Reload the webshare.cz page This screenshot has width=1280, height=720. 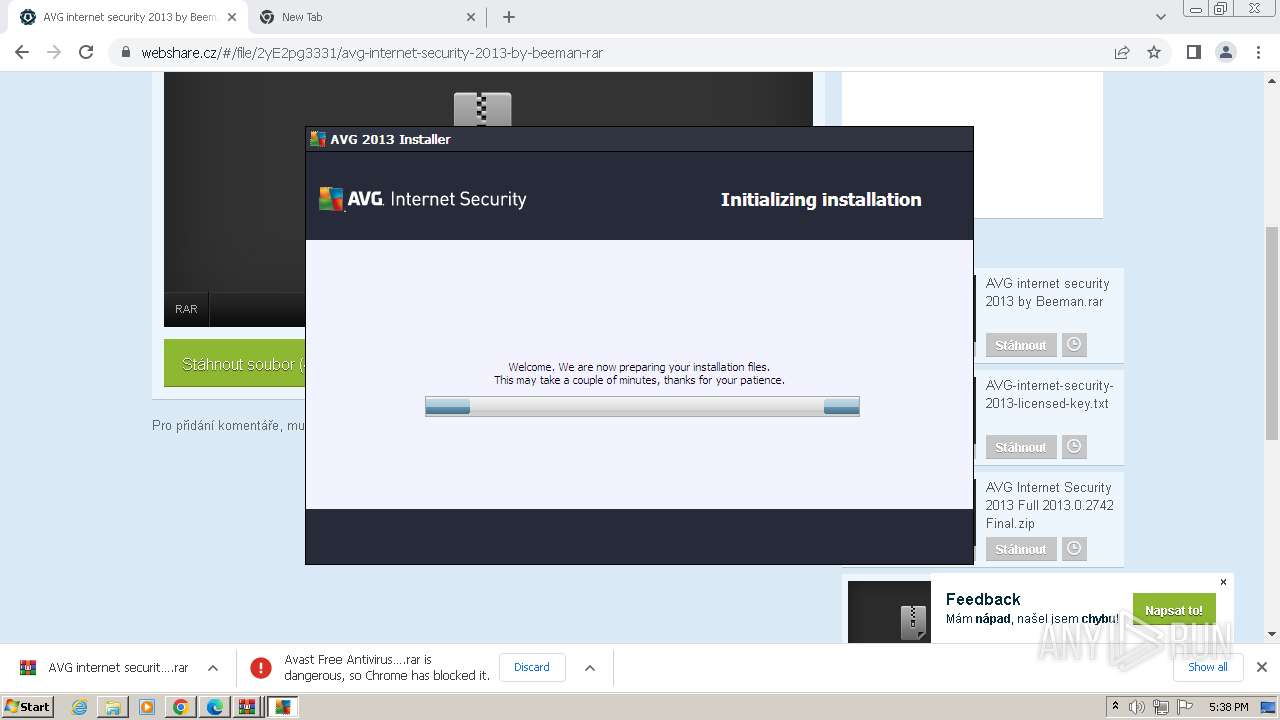[86, 52]
